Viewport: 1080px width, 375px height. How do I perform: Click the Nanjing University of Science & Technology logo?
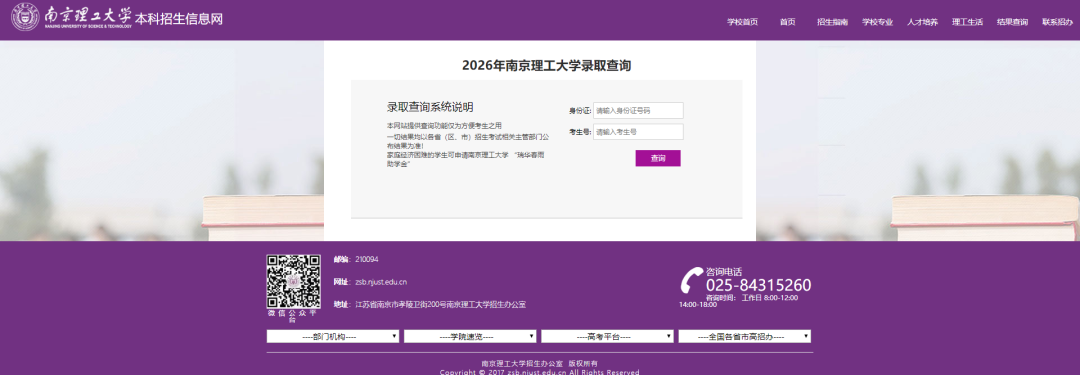click(72, 18)
